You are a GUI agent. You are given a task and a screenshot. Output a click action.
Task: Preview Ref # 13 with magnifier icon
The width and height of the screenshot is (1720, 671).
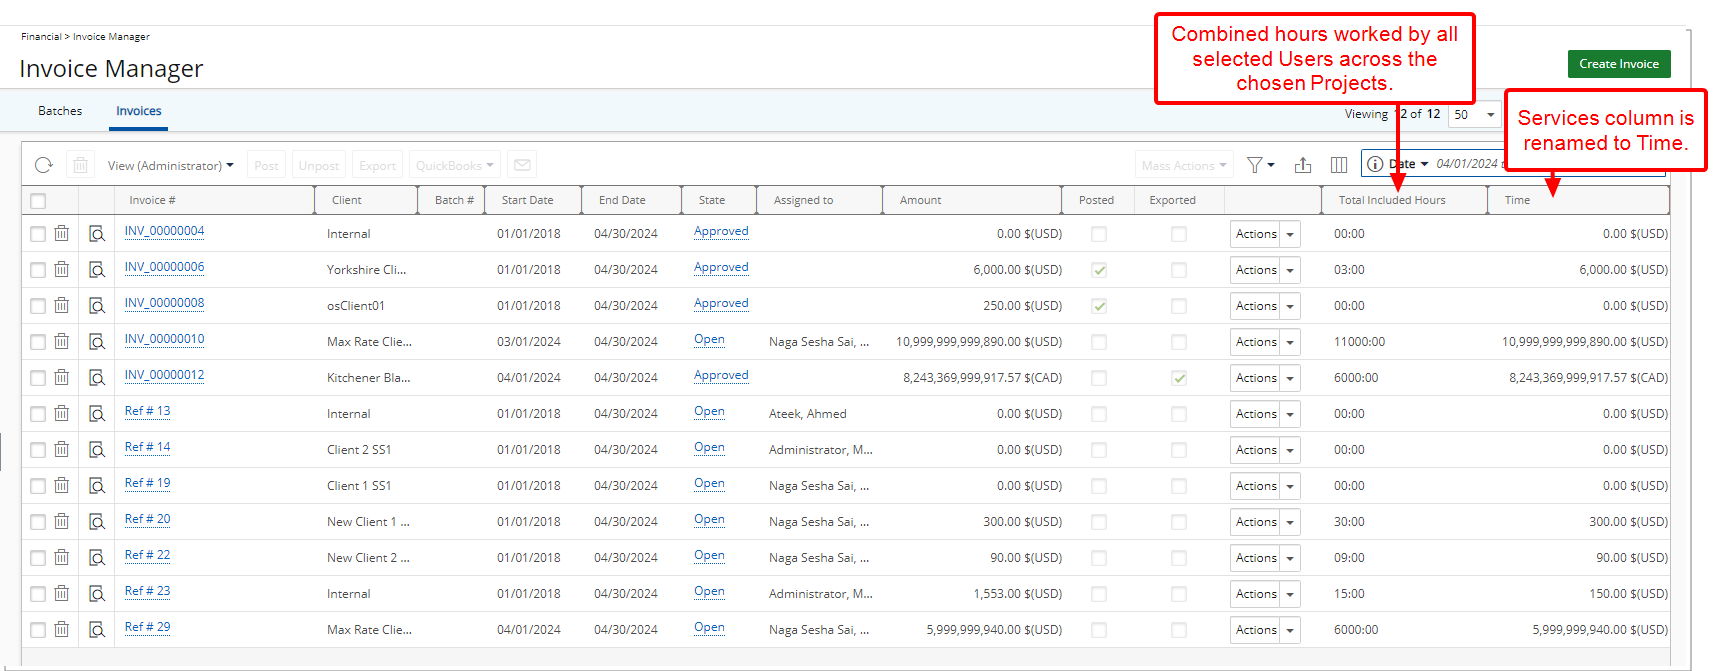coord(97,413)
